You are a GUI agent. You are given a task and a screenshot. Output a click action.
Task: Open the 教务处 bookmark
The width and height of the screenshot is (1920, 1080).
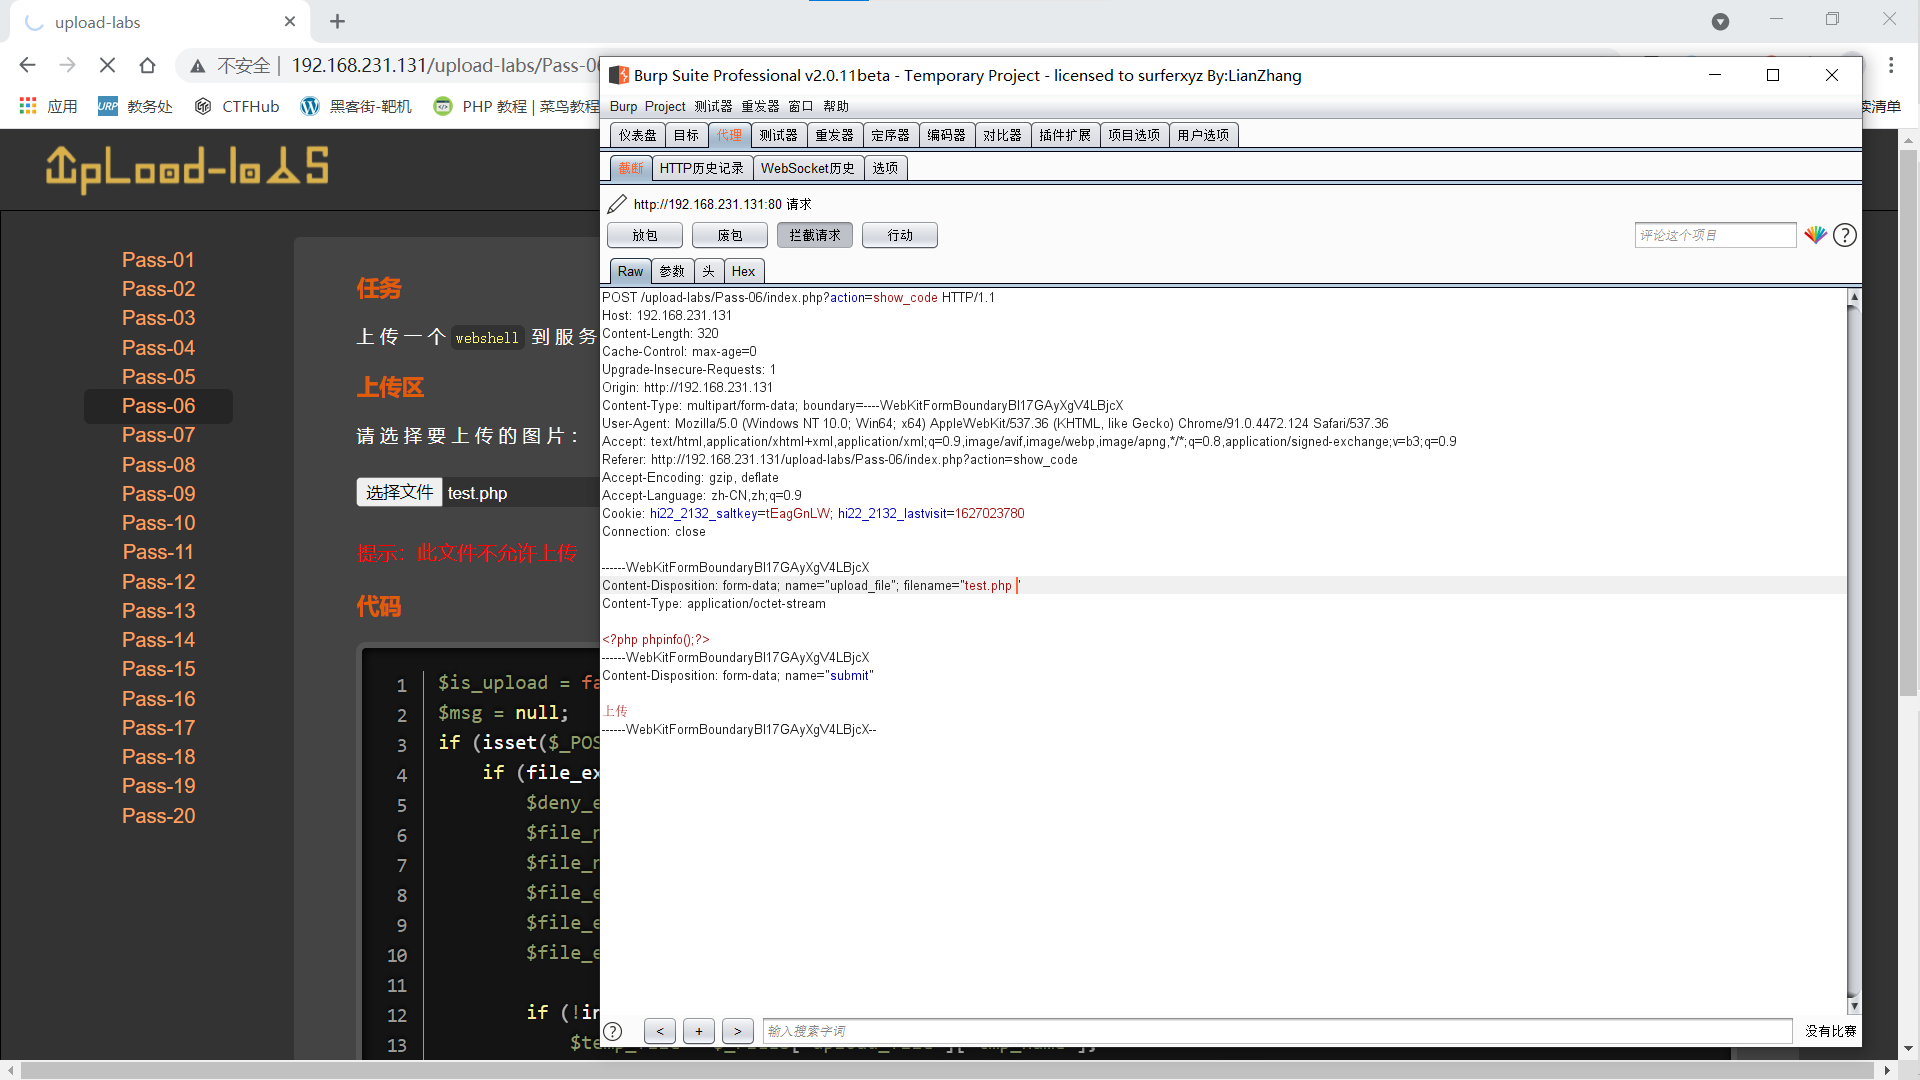click(x=136, y=106)
